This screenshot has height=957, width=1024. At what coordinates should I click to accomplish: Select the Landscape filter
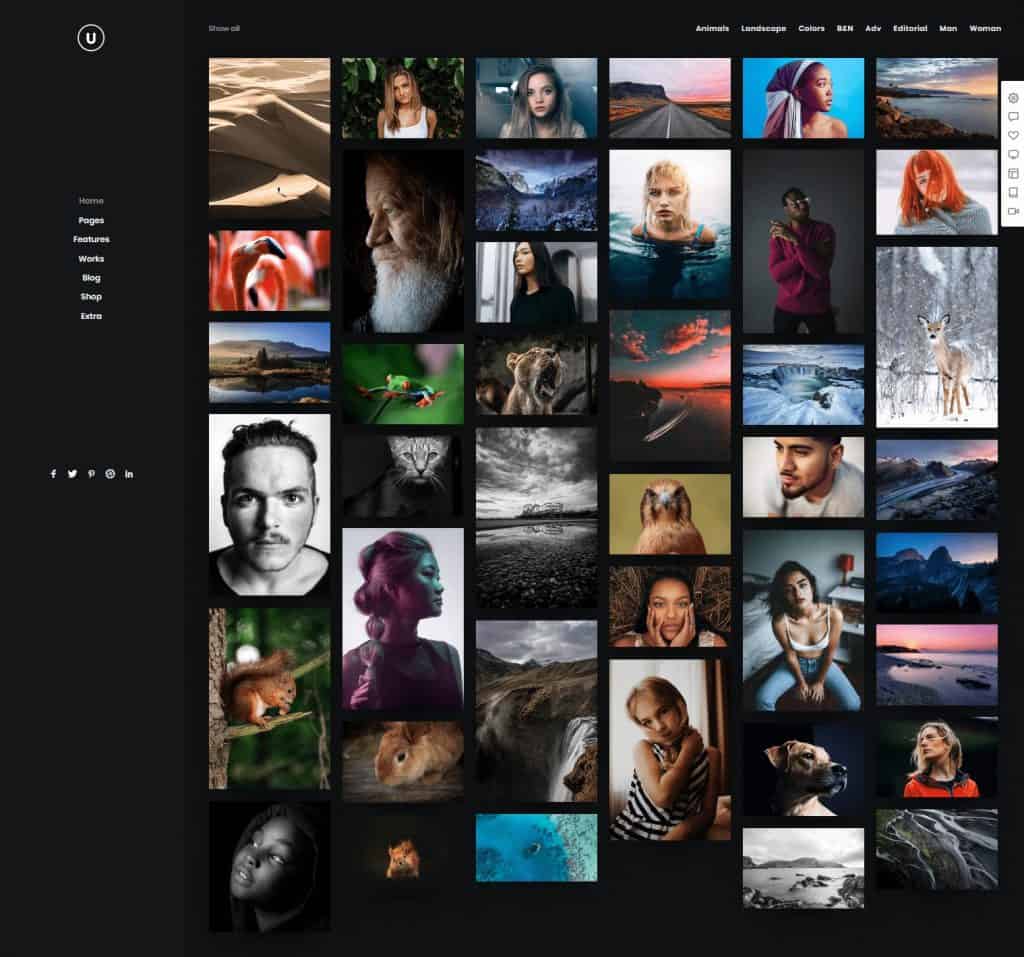(763, 29)
